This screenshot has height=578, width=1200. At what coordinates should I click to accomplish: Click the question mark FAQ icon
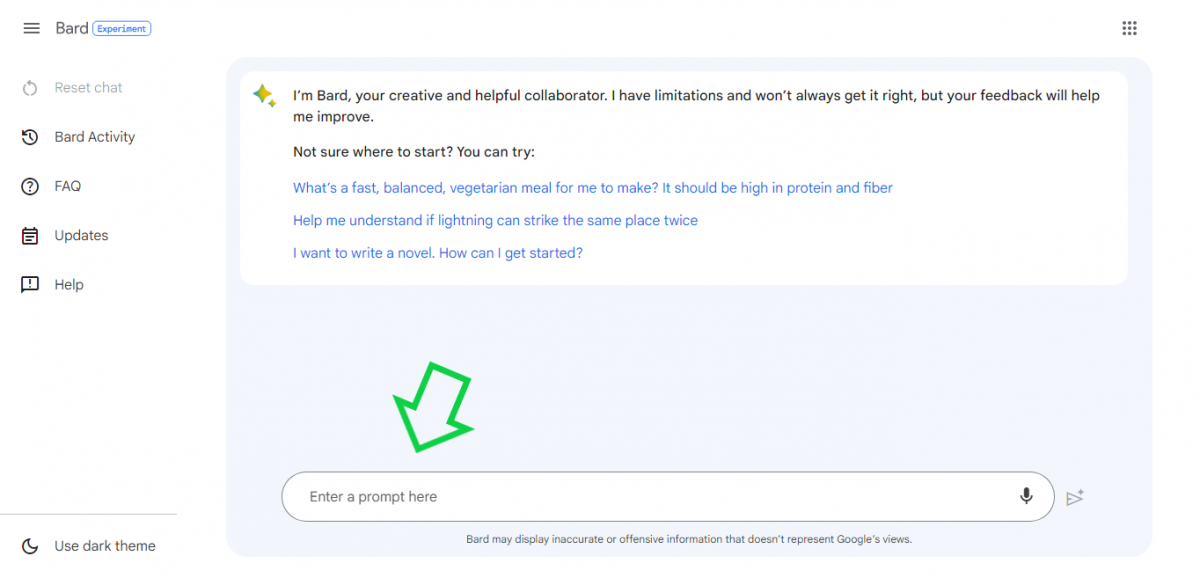pyautogui.click(x=30, y=186)
